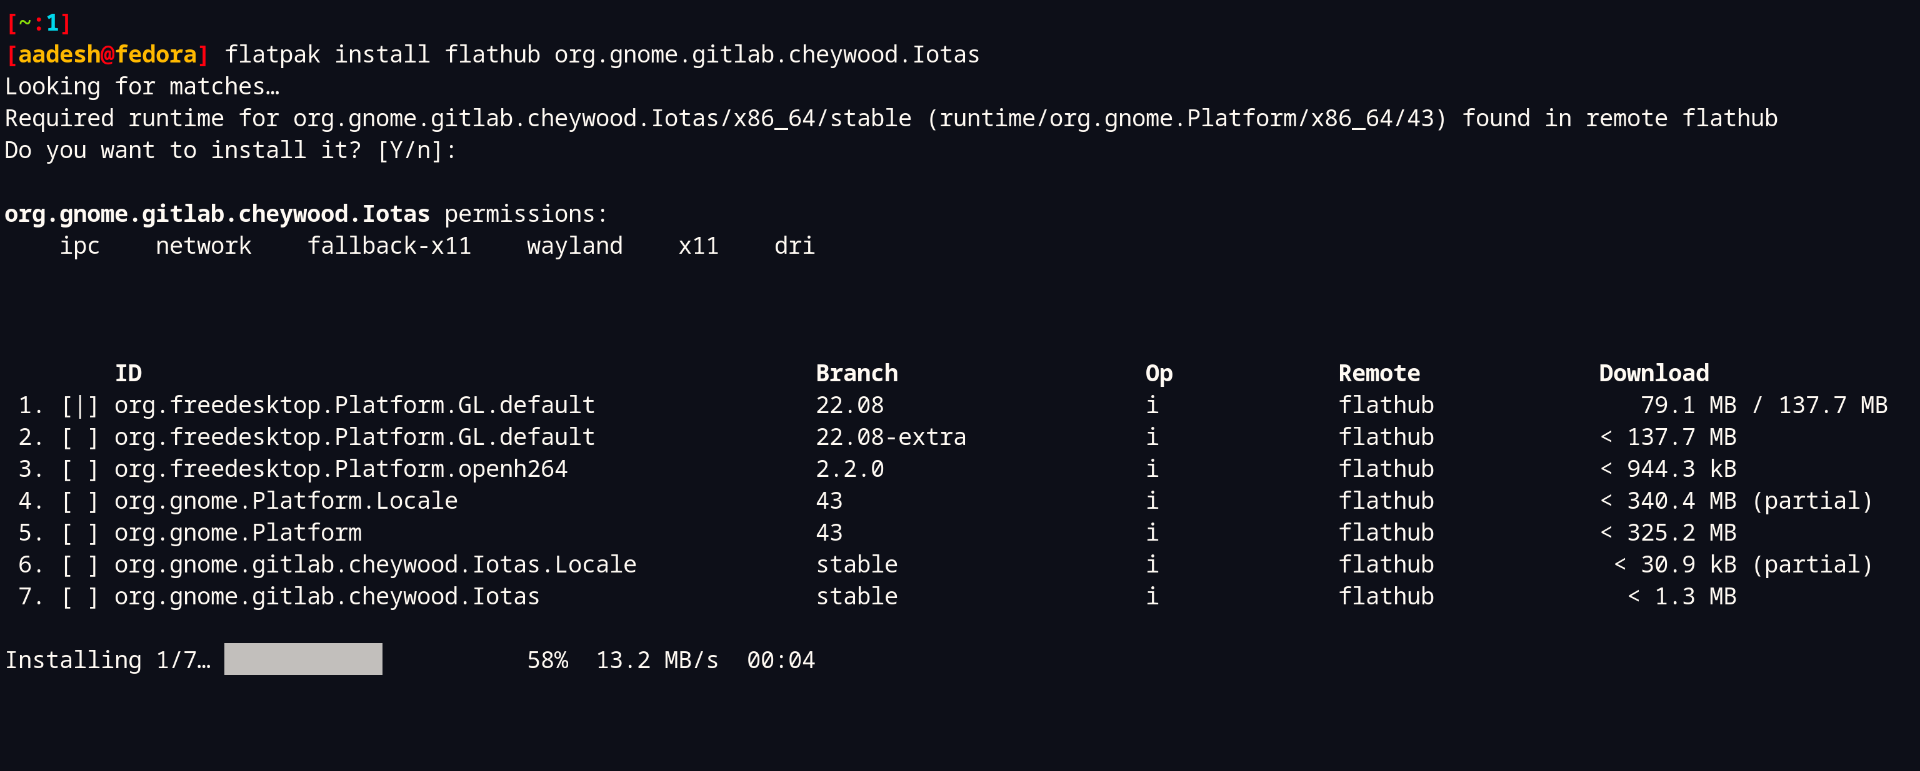The height and width of the screenshot is (771, 1920).
Task: Click the aadesh@fedora shell prompt
Action: 107,54
